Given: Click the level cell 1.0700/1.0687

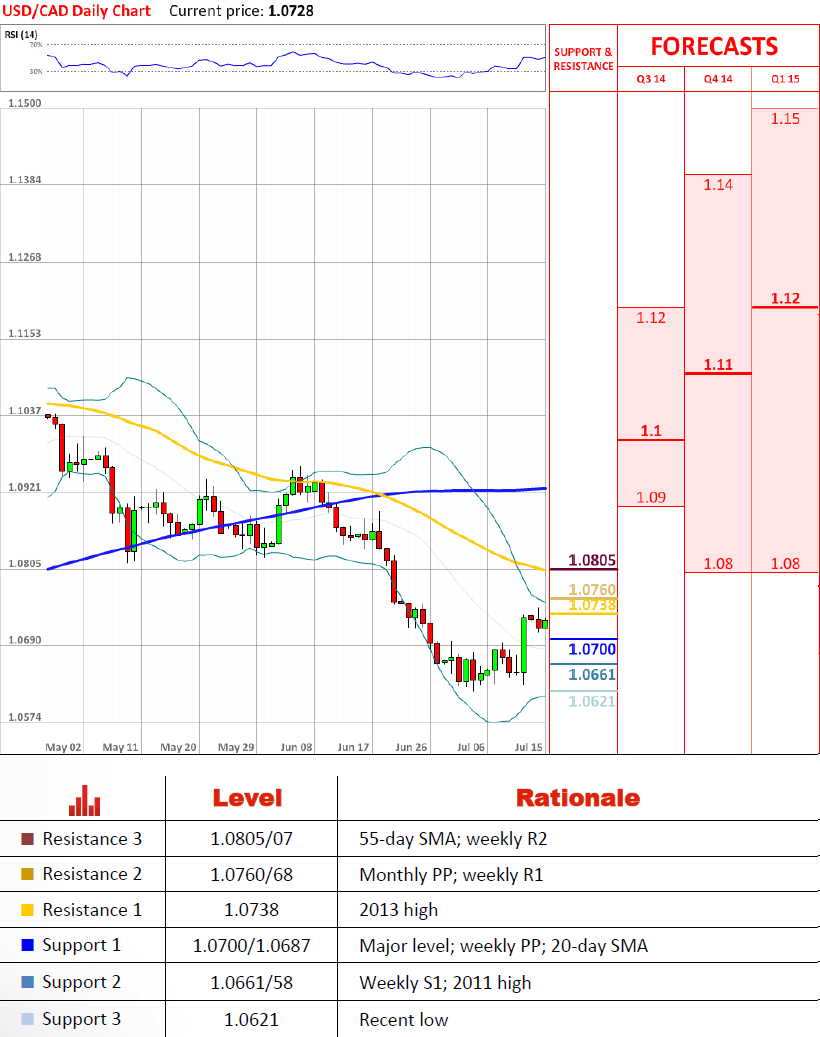Looking at the screenshot, I should [x=251, y=946].
